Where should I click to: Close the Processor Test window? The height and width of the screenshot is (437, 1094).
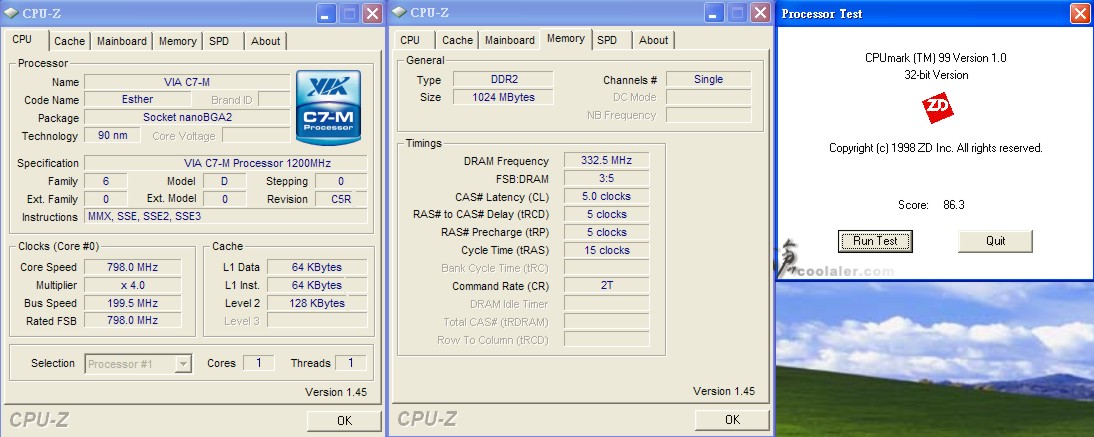click(x=1081, y=13)
